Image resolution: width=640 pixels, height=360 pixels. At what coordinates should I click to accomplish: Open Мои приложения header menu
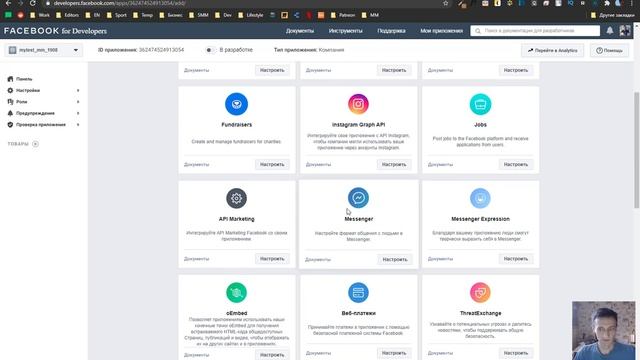click(x=442, y=31)
